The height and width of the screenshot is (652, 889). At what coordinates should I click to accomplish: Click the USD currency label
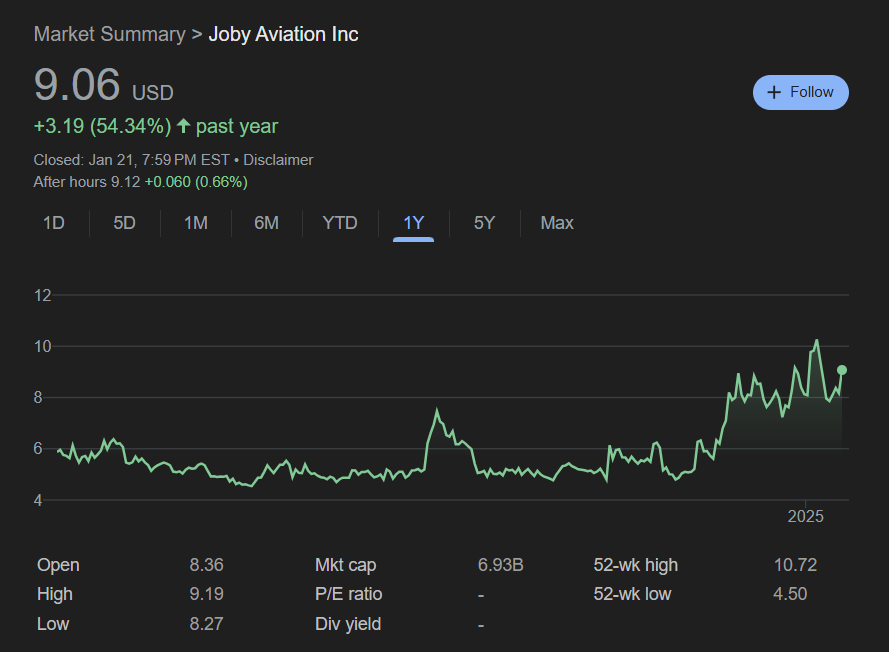coord(153,92)
